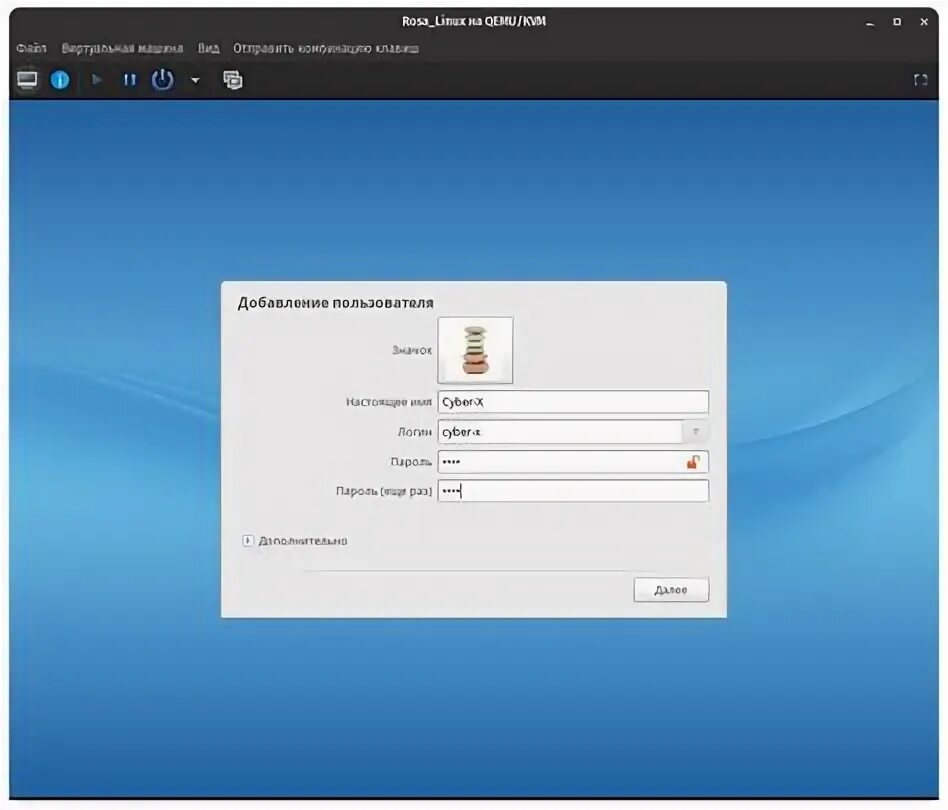Click the Далее button

[x=671, y=589]
